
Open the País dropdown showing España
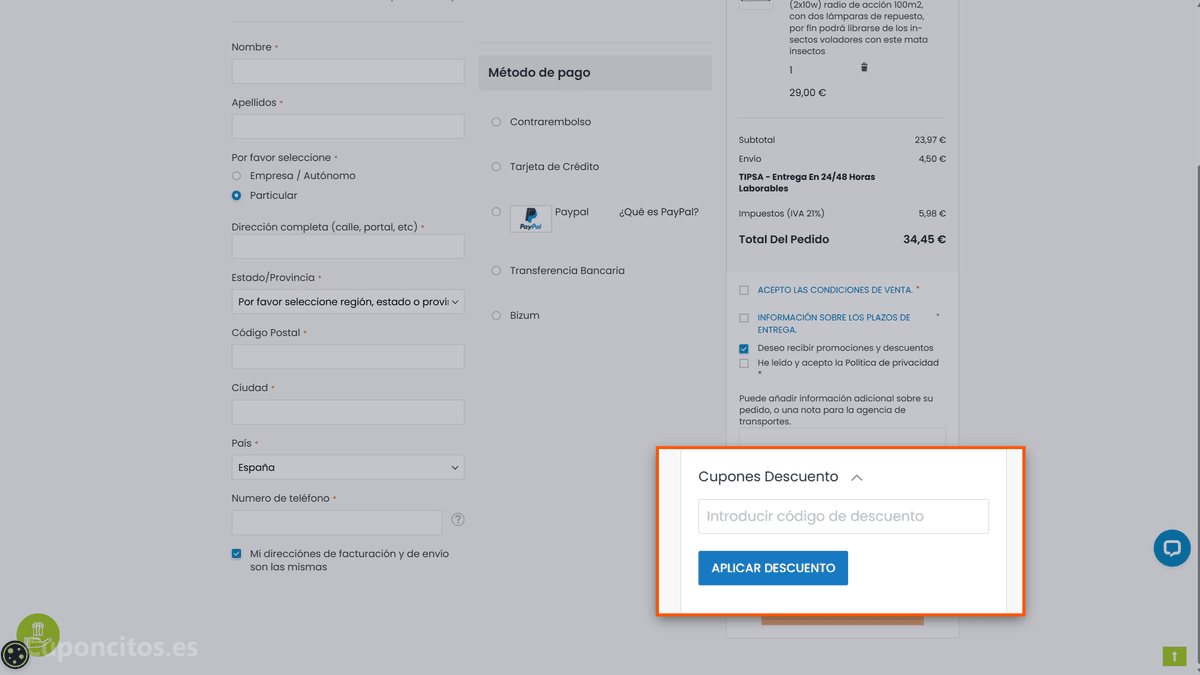(348, 467)
